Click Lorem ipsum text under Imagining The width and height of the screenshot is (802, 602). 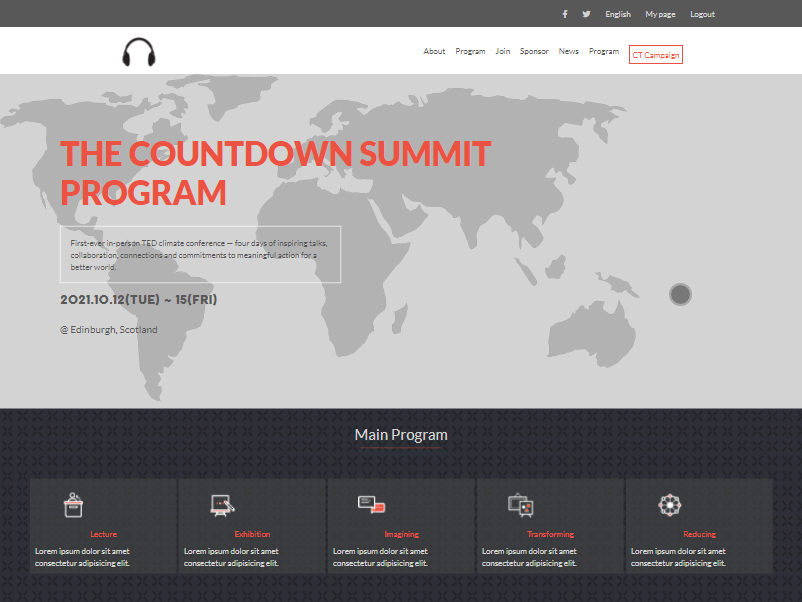pyautogui.click(x=380, y=557)
